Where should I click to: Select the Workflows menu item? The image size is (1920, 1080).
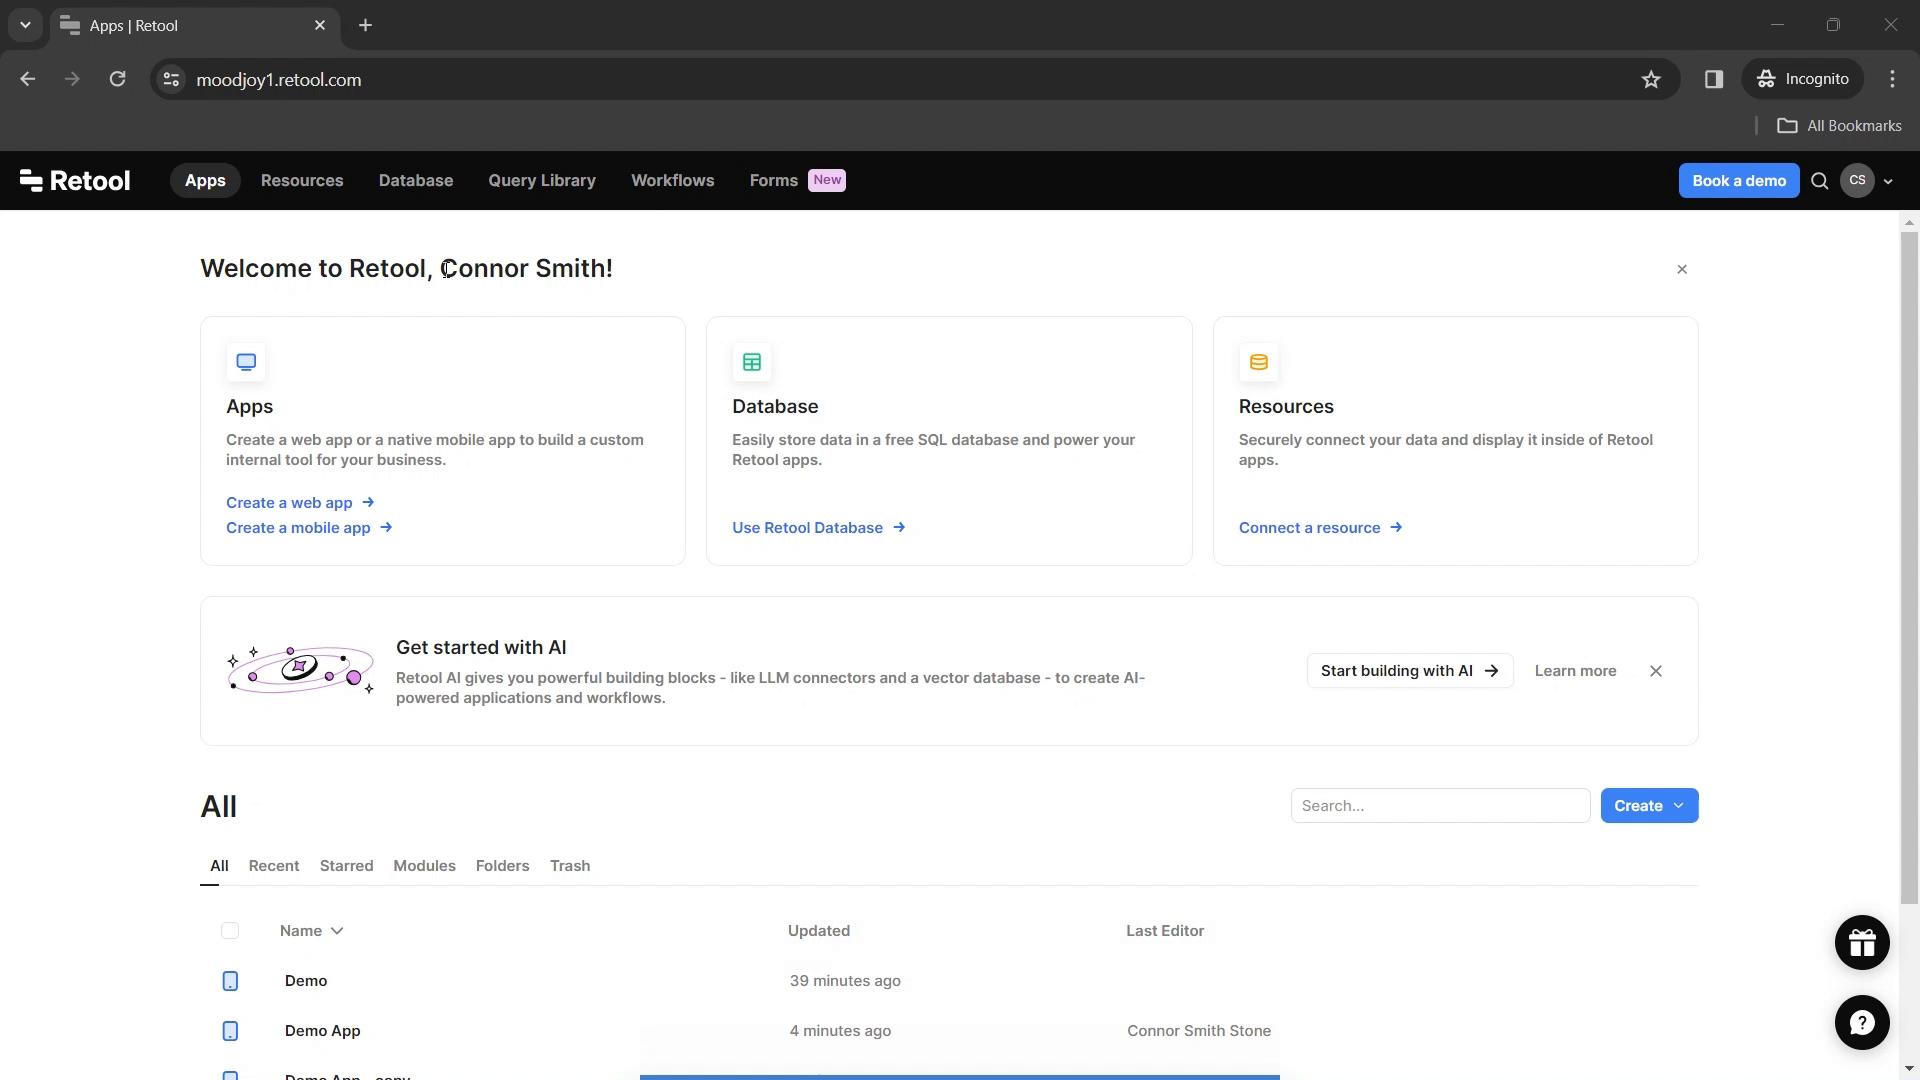pos(673,179)
